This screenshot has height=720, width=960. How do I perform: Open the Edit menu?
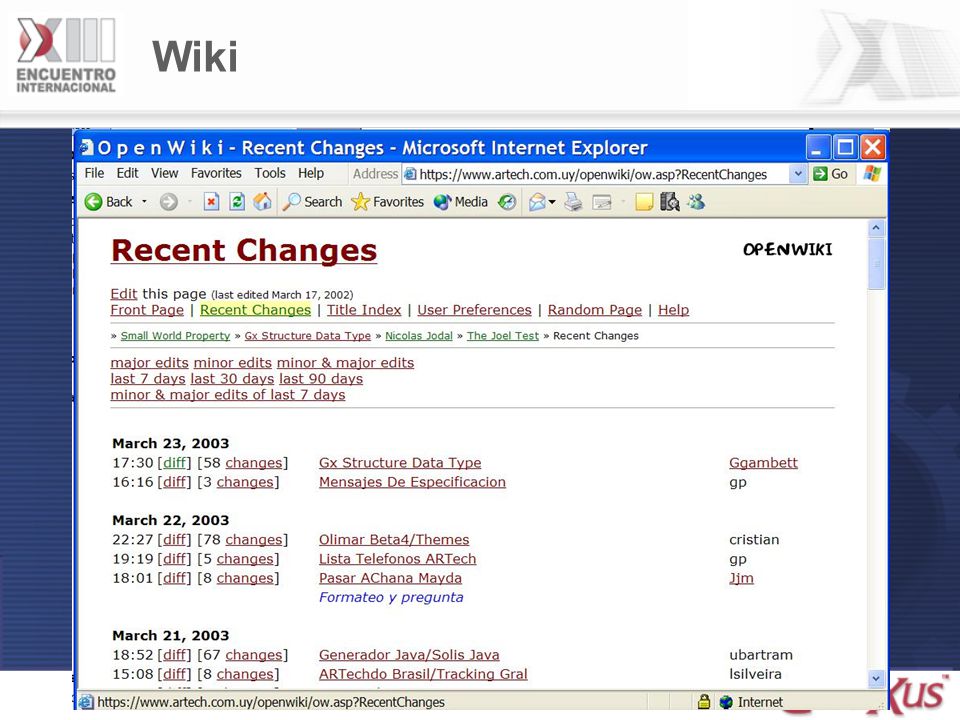click(127, 173)
